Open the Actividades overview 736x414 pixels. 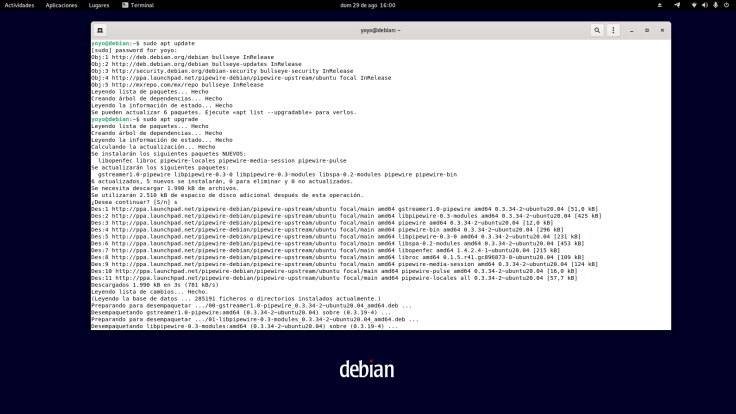click(x=19, y=6)
